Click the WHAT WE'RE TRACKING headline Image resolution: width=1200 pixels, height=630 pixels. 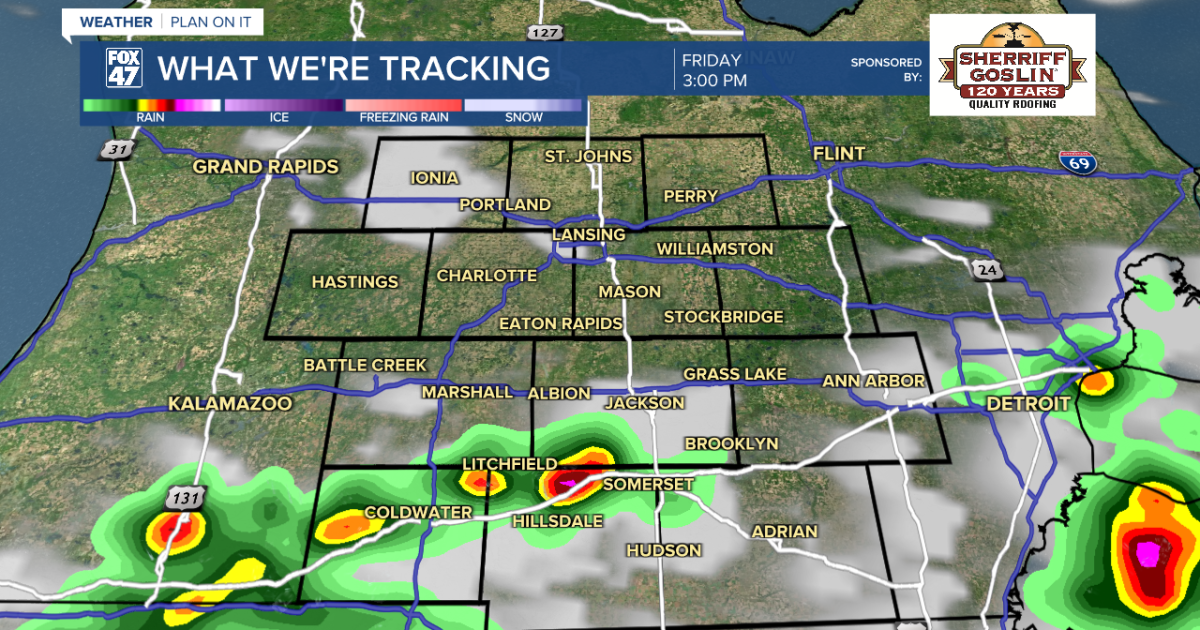[x=354, y=69]
